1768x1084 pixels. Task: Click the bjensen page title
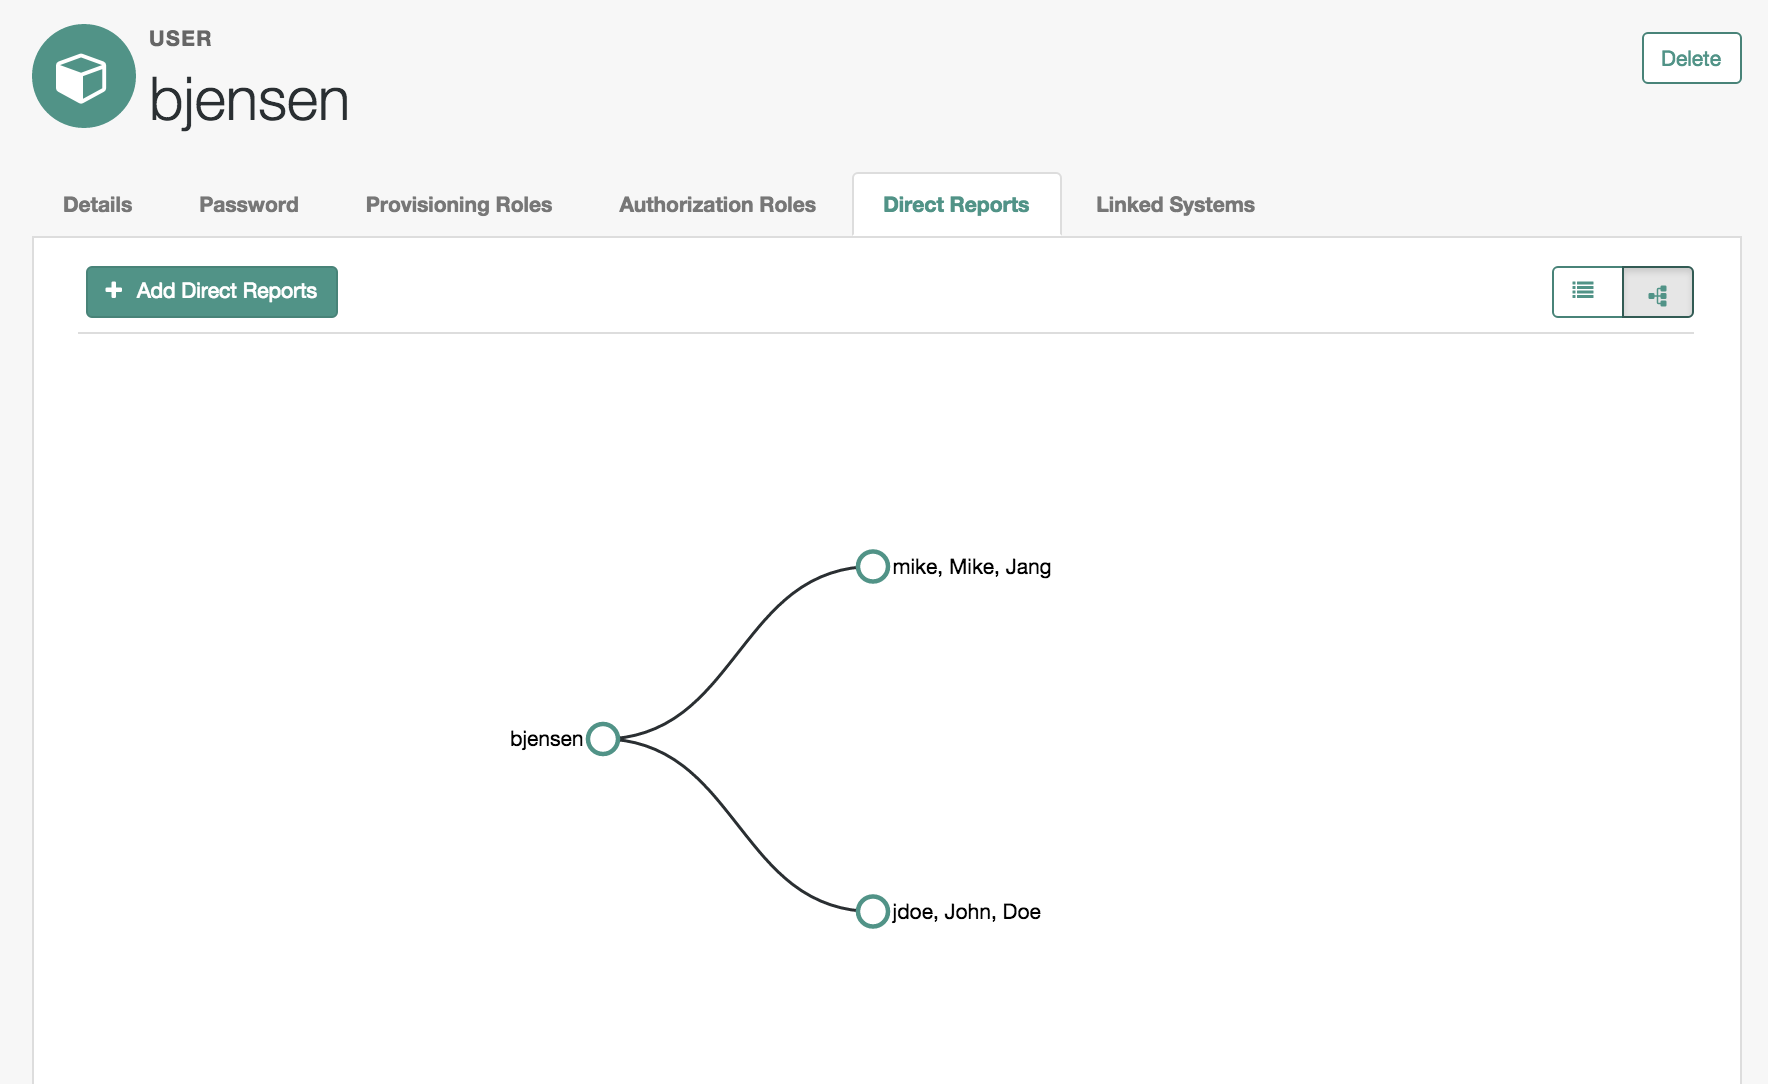tap(249, 101)
